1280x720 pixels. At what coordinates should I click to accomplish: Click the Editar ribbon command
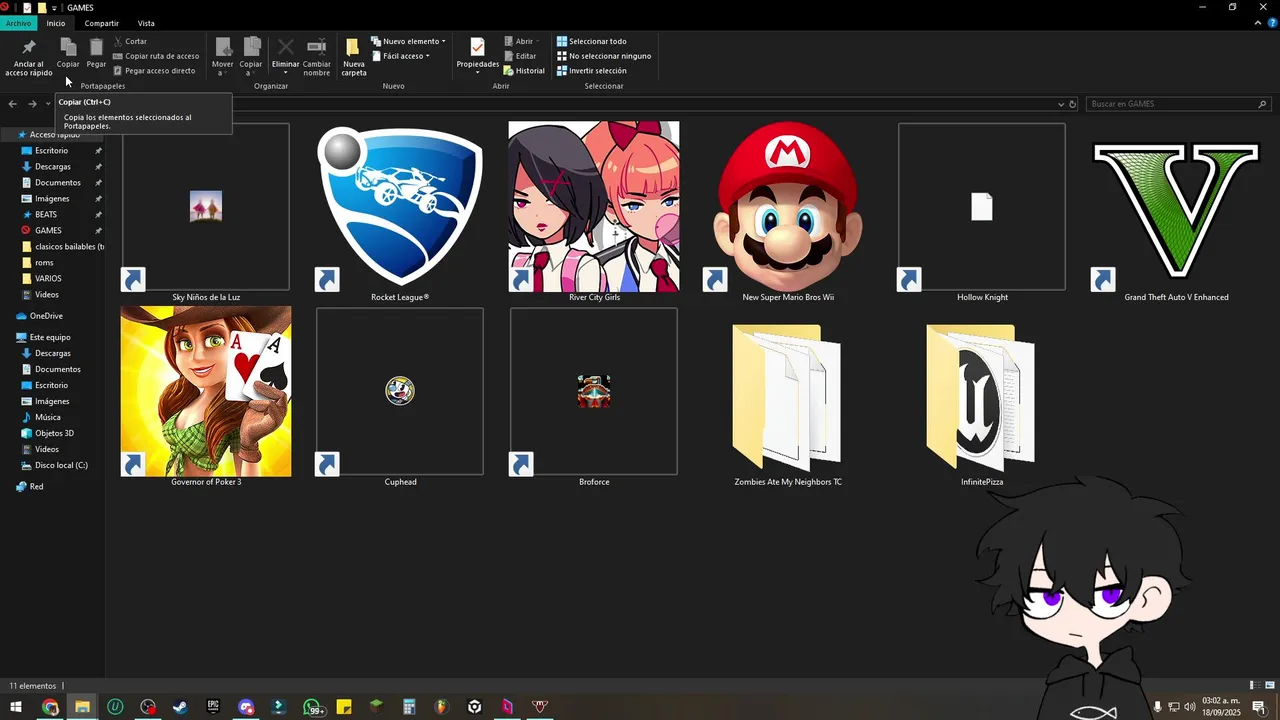pyautogui.click(x=520, y=56)
